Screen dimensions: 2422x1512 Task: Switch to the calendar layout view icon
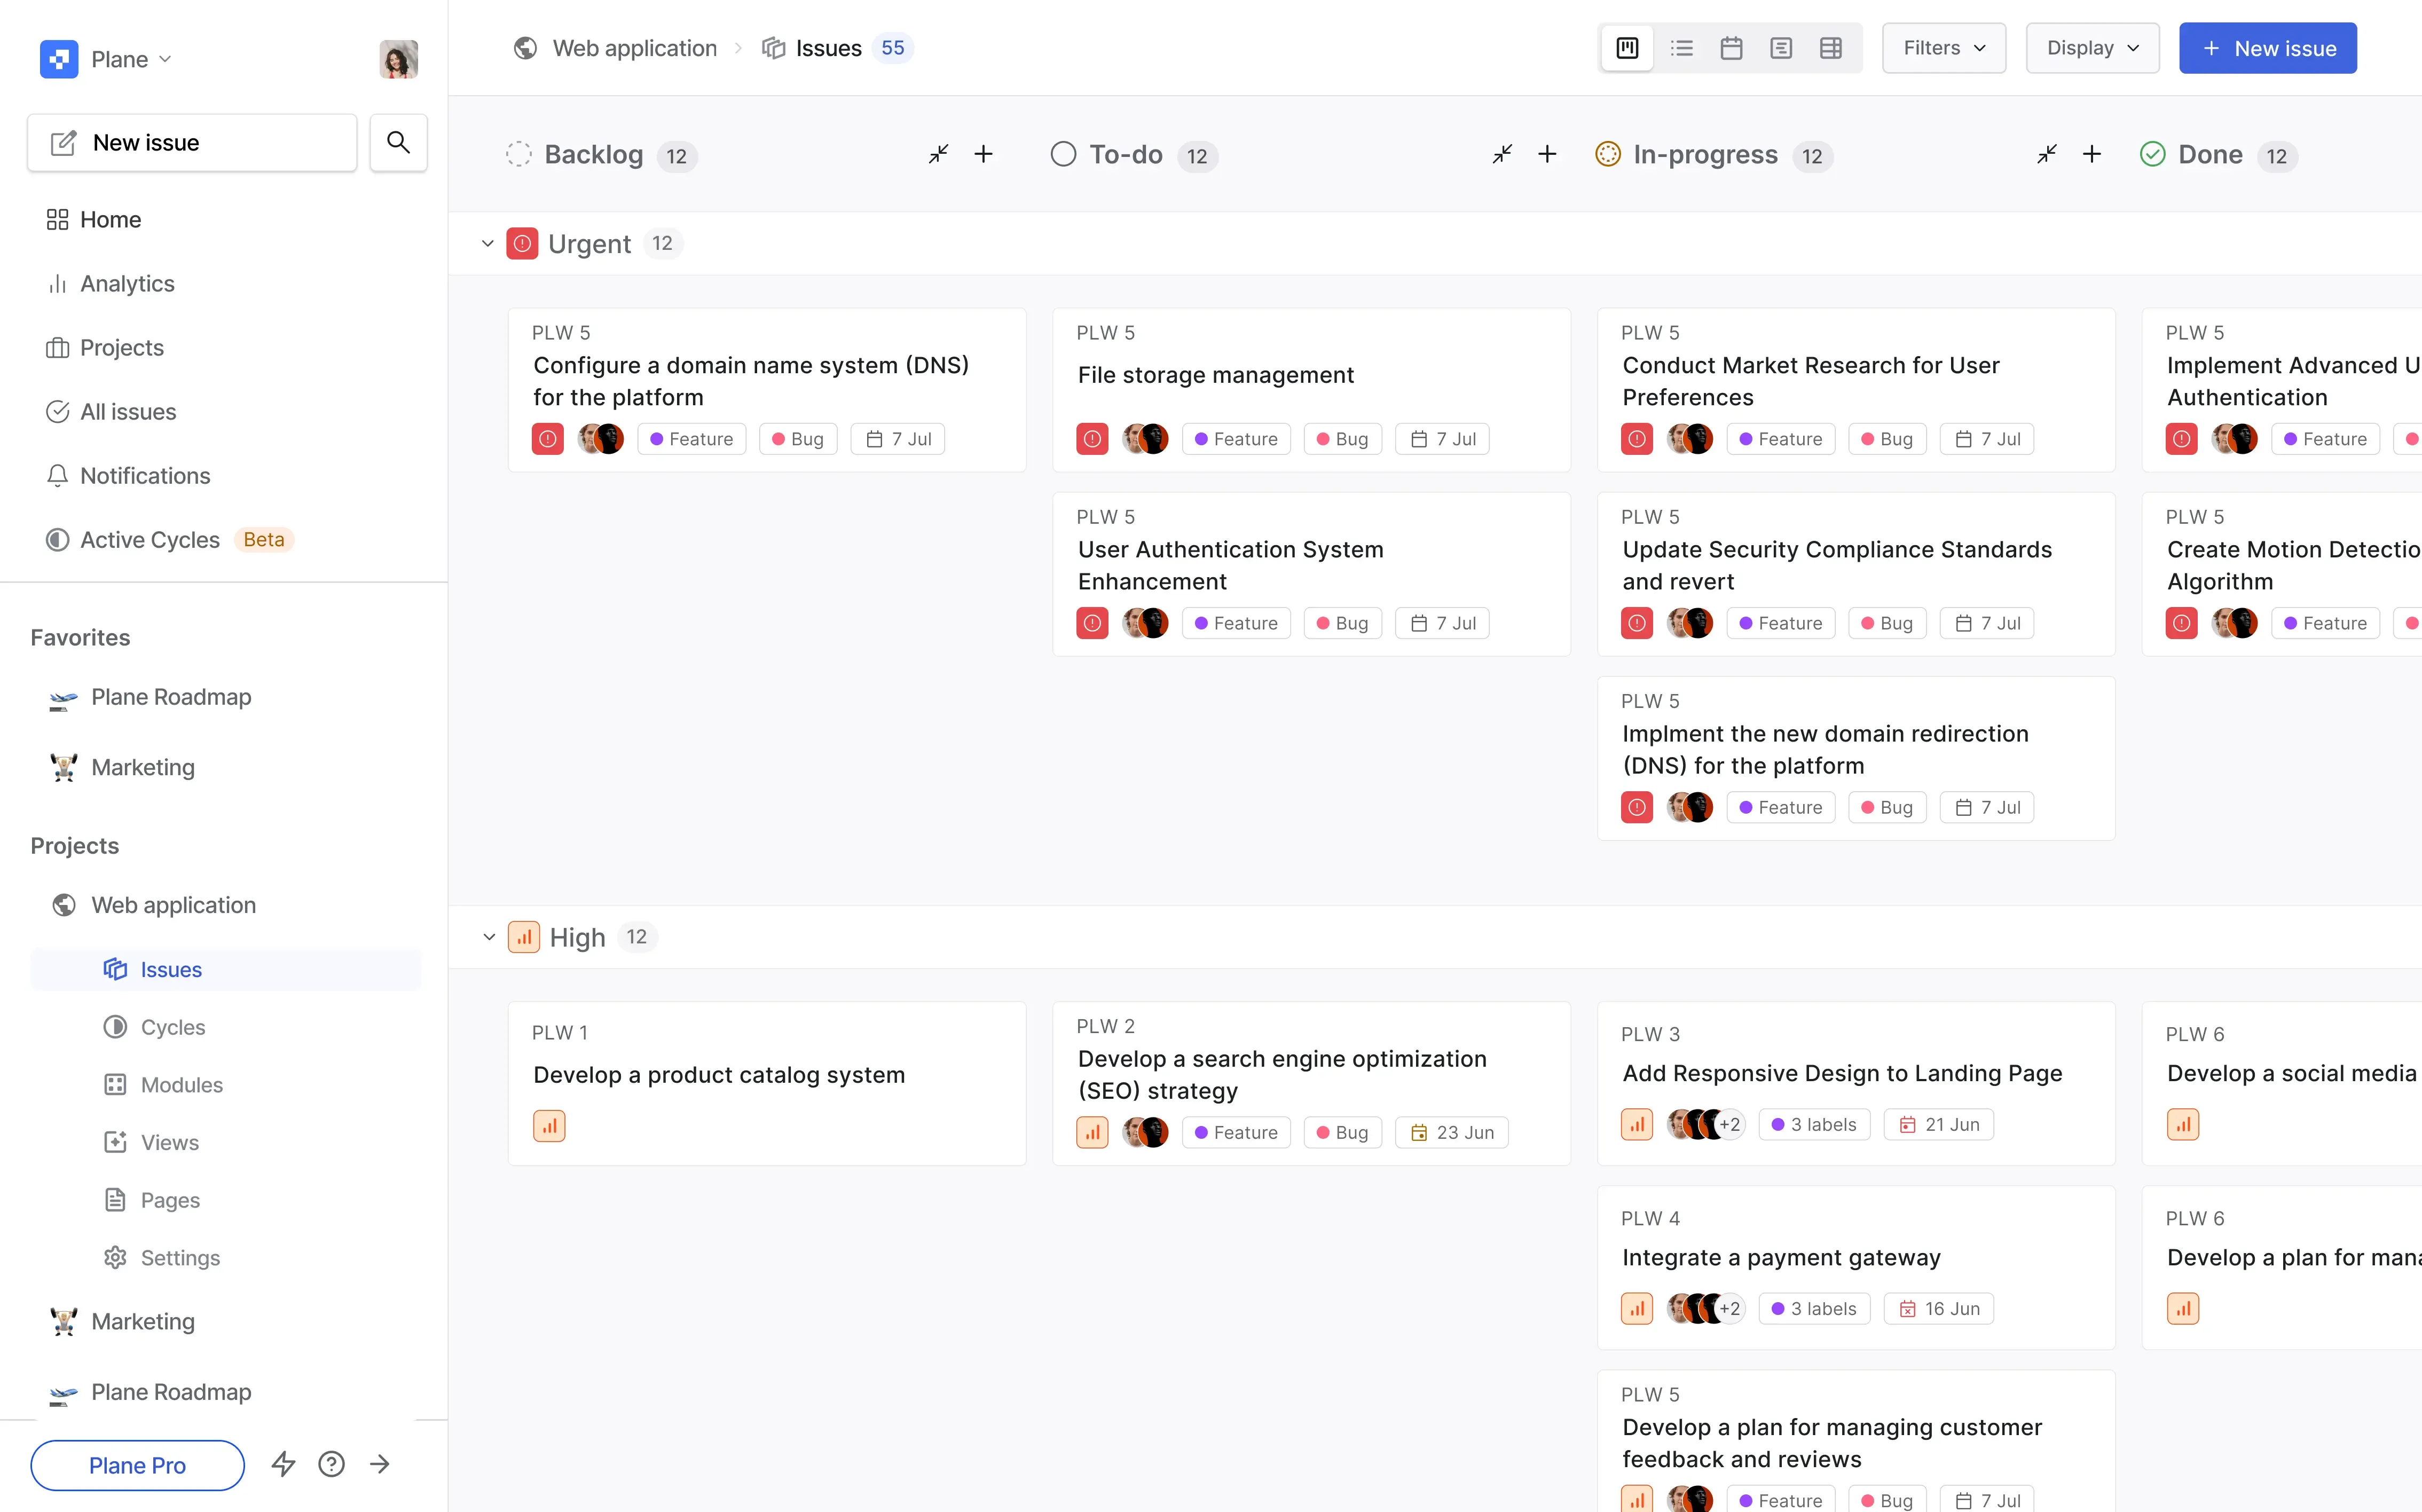point(1731,48)
